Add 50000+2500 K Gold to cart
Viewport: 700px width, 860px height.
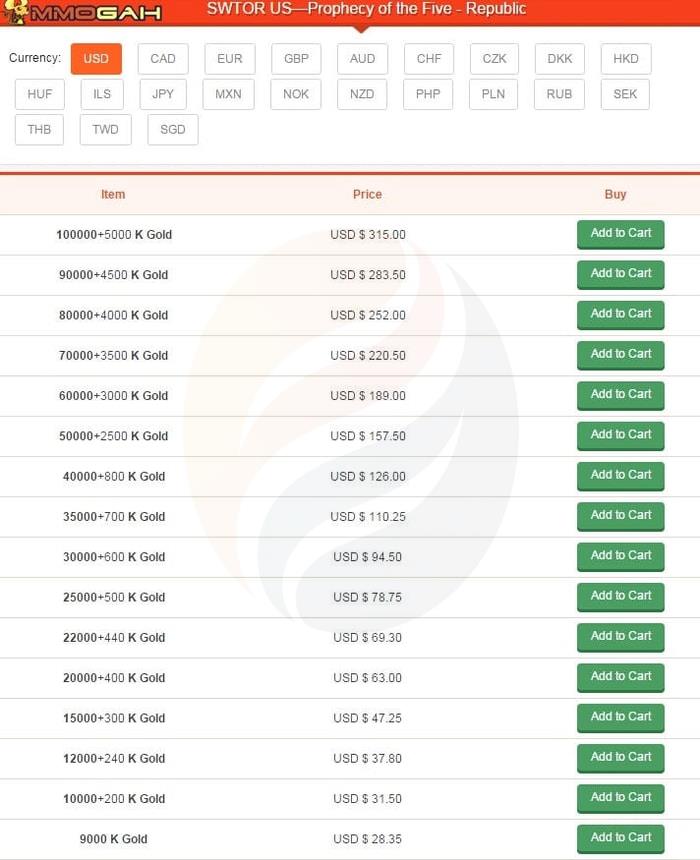[620, 435]
